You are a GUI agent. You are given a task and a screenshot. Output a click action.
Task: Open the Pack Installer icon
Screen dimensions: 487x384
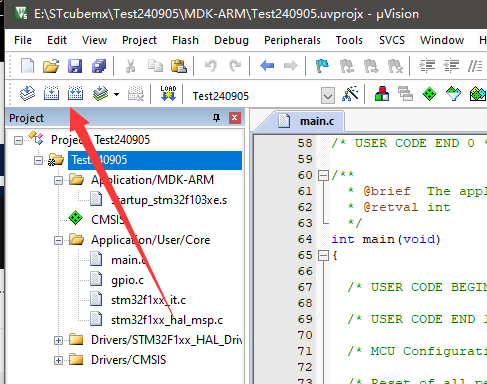(x=478, y=94)
